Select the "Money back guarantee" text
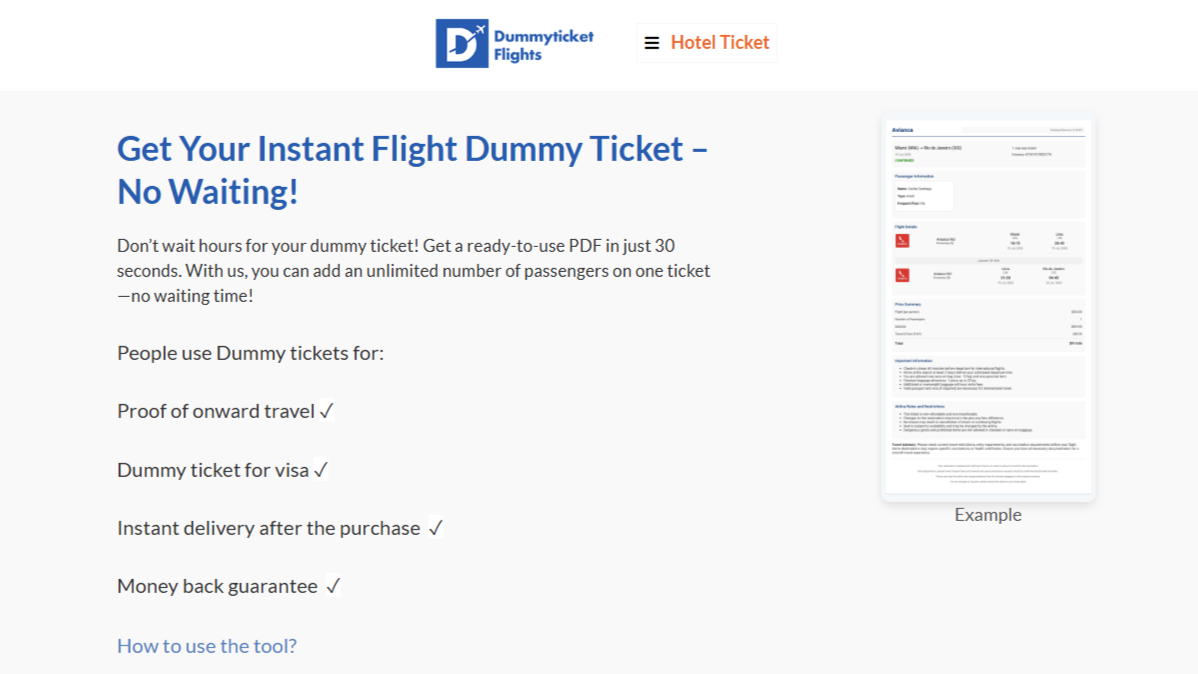Viewport: 1198px width, 674px height. pos(217,586)
